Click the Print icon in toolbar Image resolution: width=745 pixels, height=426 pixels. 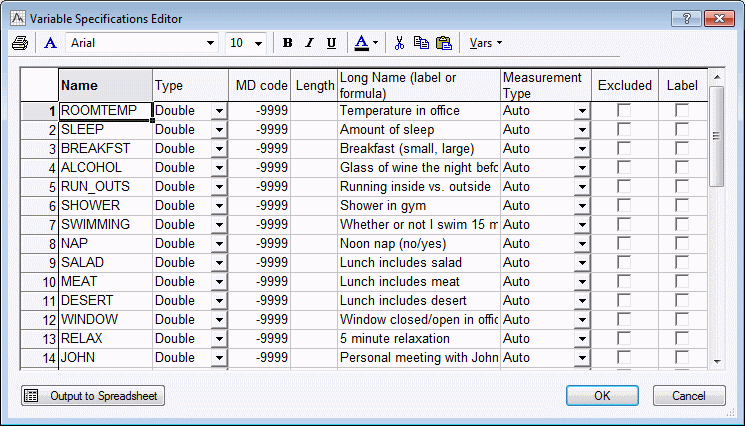pyautogui.click(x=20, y=43)
